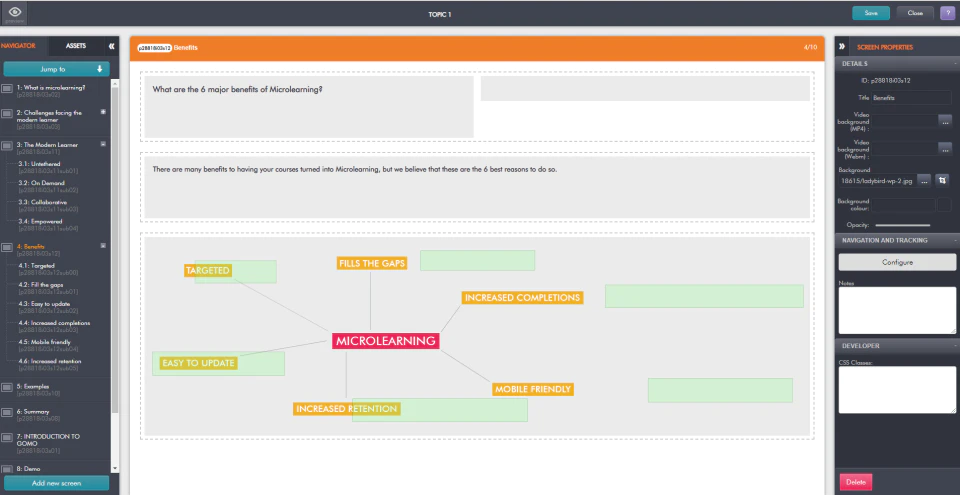Screen dimensions: 960x495
Task: Pick the background colour swatch
Action: tap(944, 205)
